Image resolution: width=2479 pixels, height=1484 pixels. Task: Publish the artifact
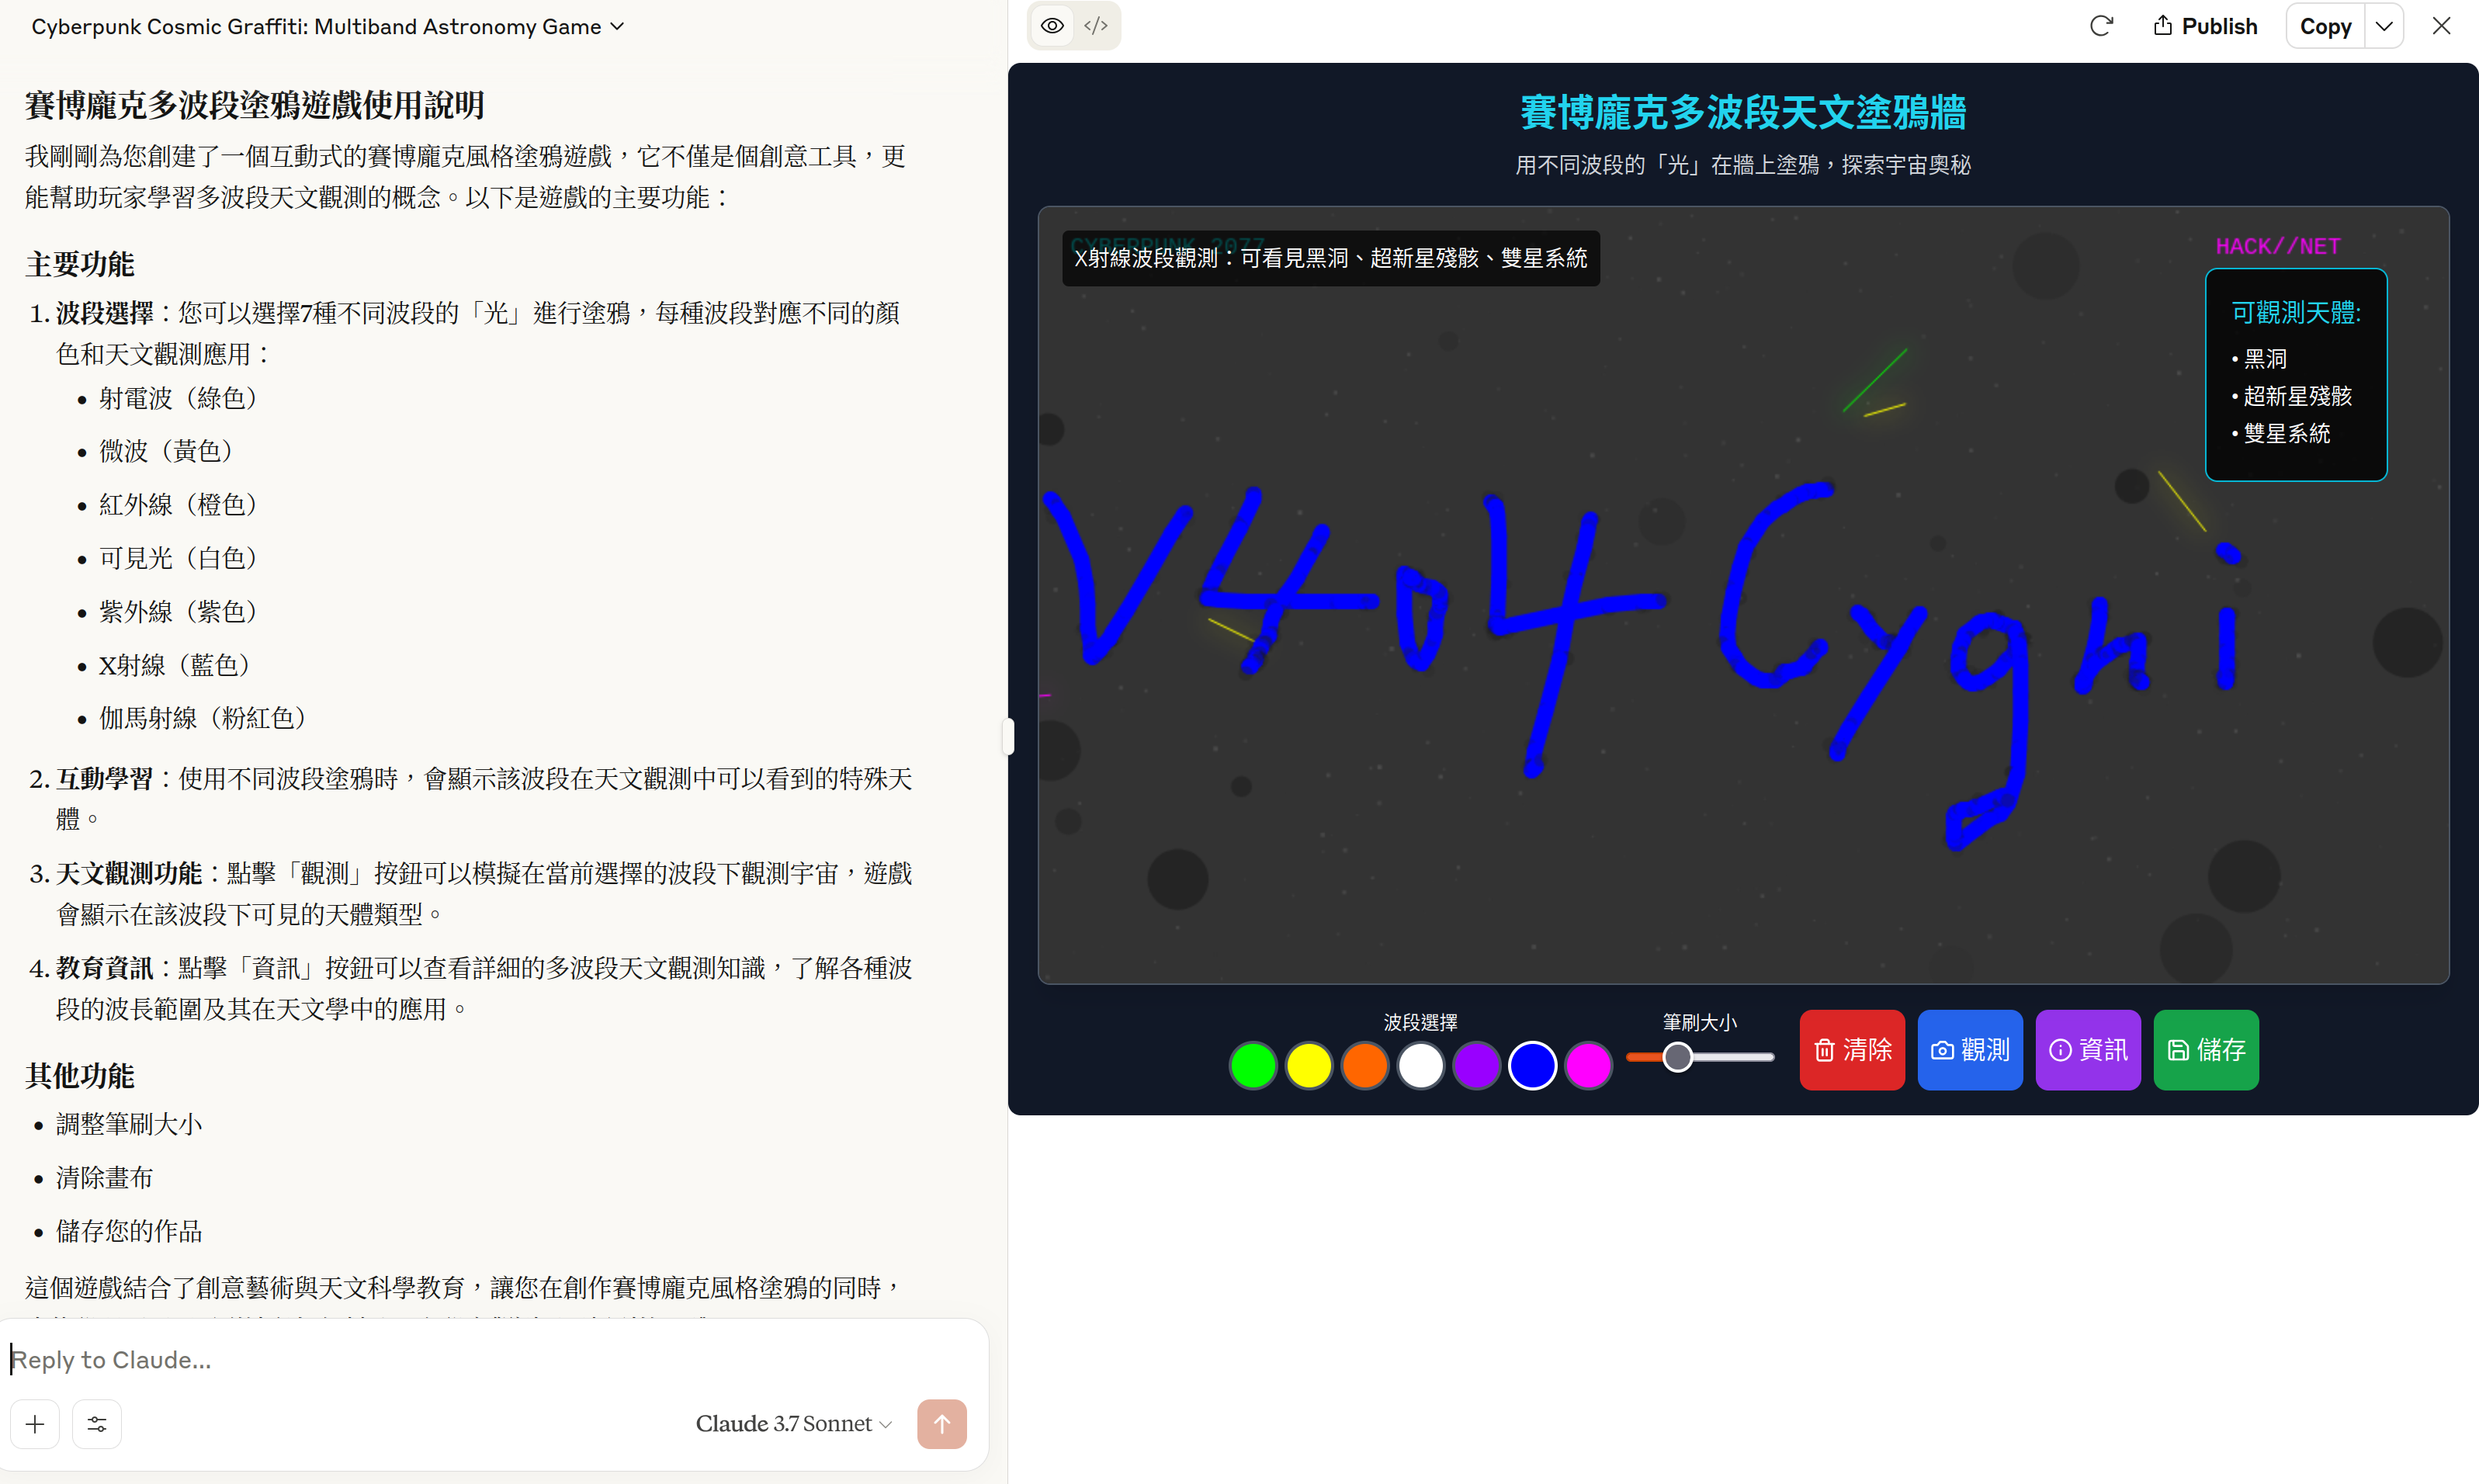tap(2205, 26)
